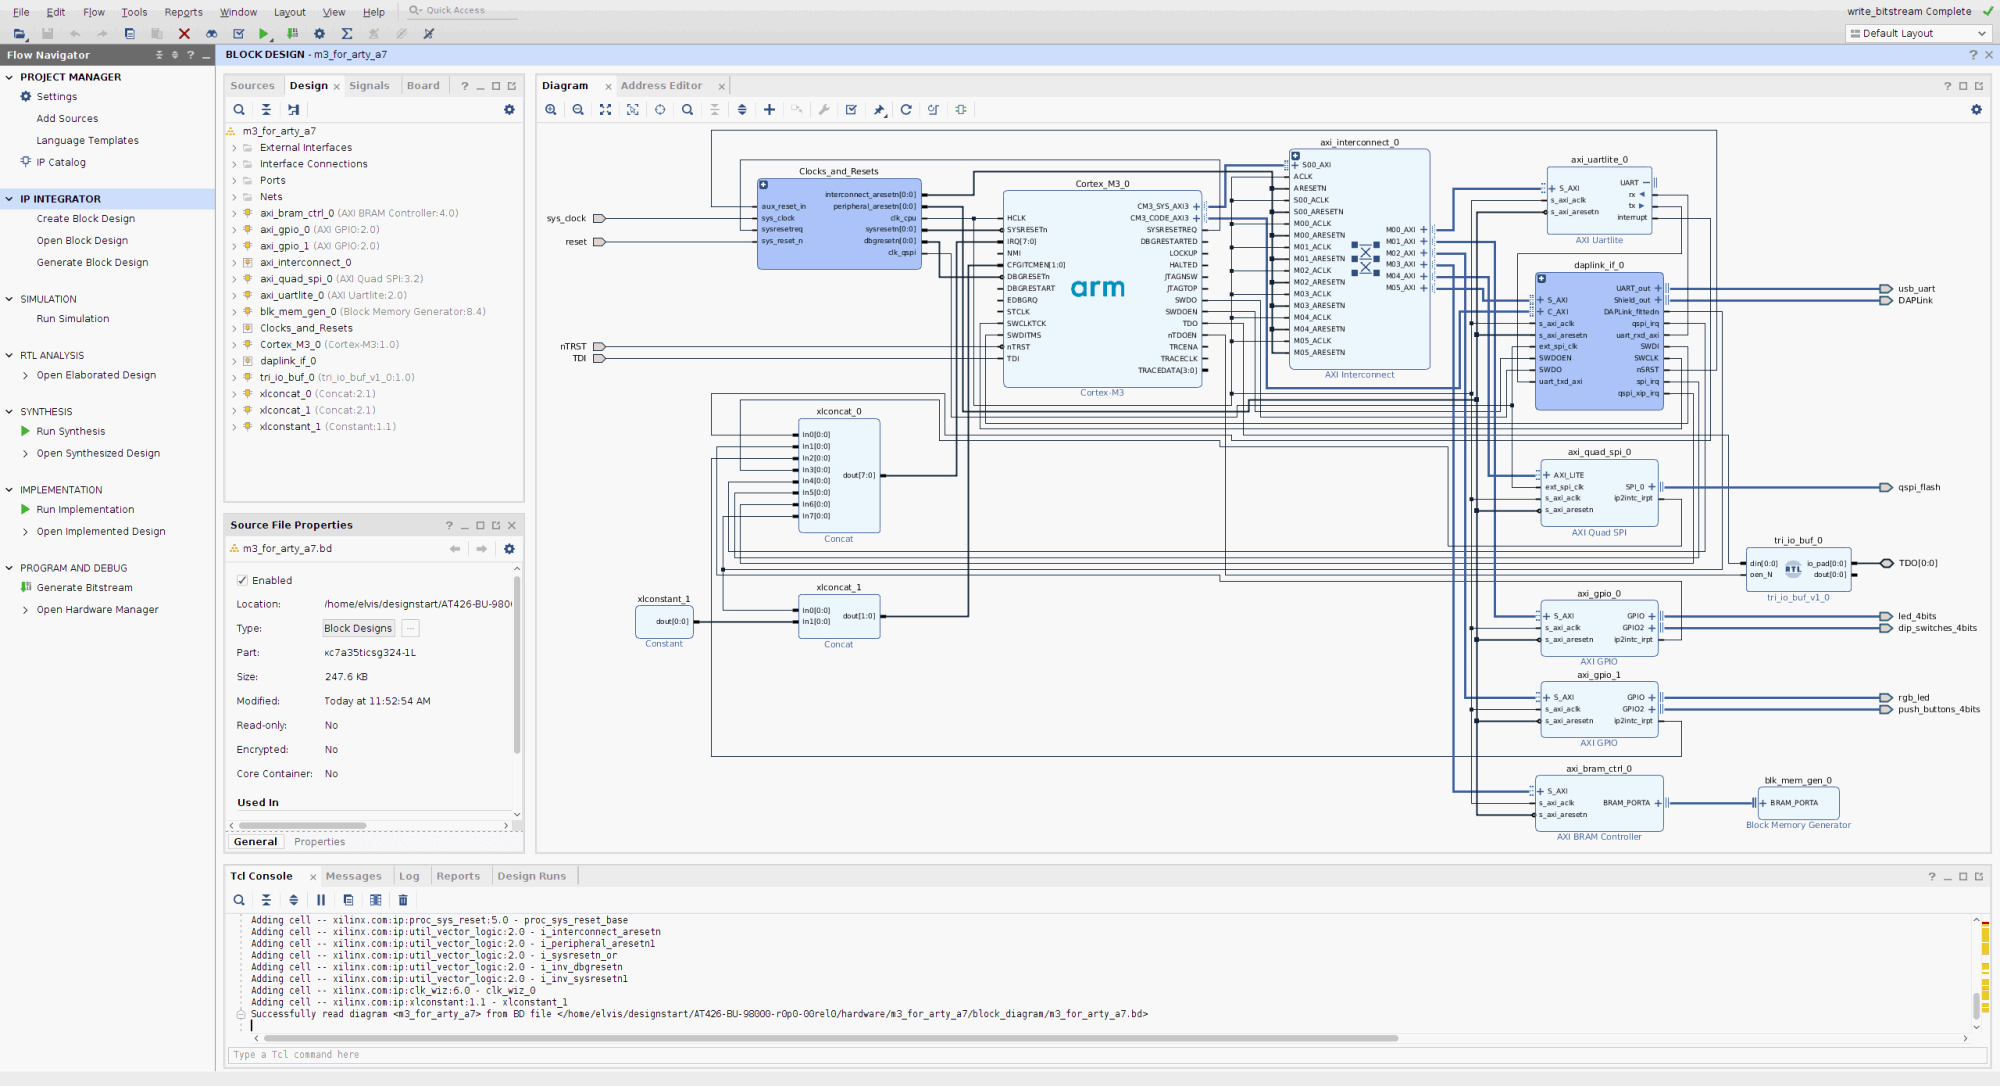Click Add Sources
The image size is (2000, 1086).
pos(67,119)
